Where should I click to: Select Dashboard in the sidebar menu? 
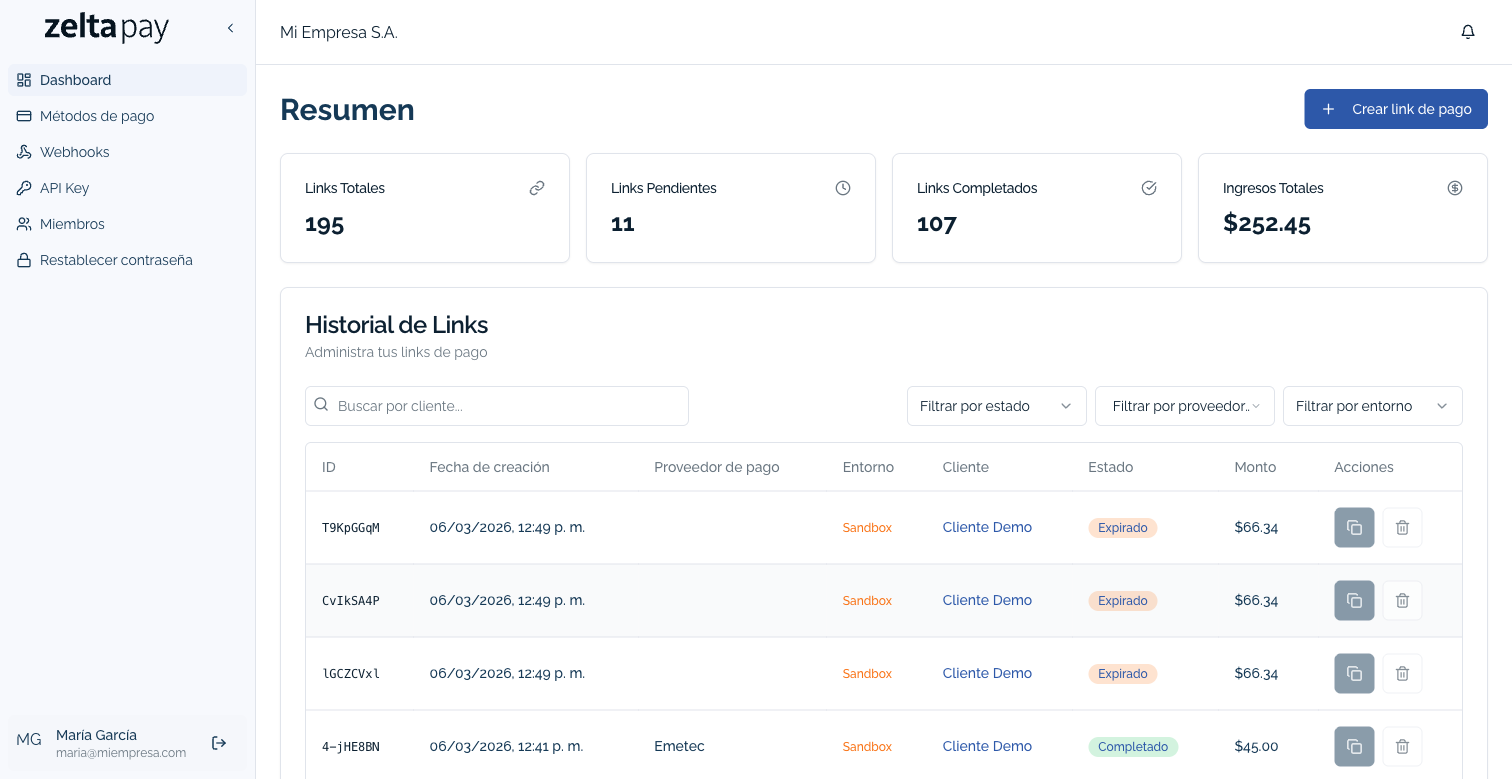point(75,80)
